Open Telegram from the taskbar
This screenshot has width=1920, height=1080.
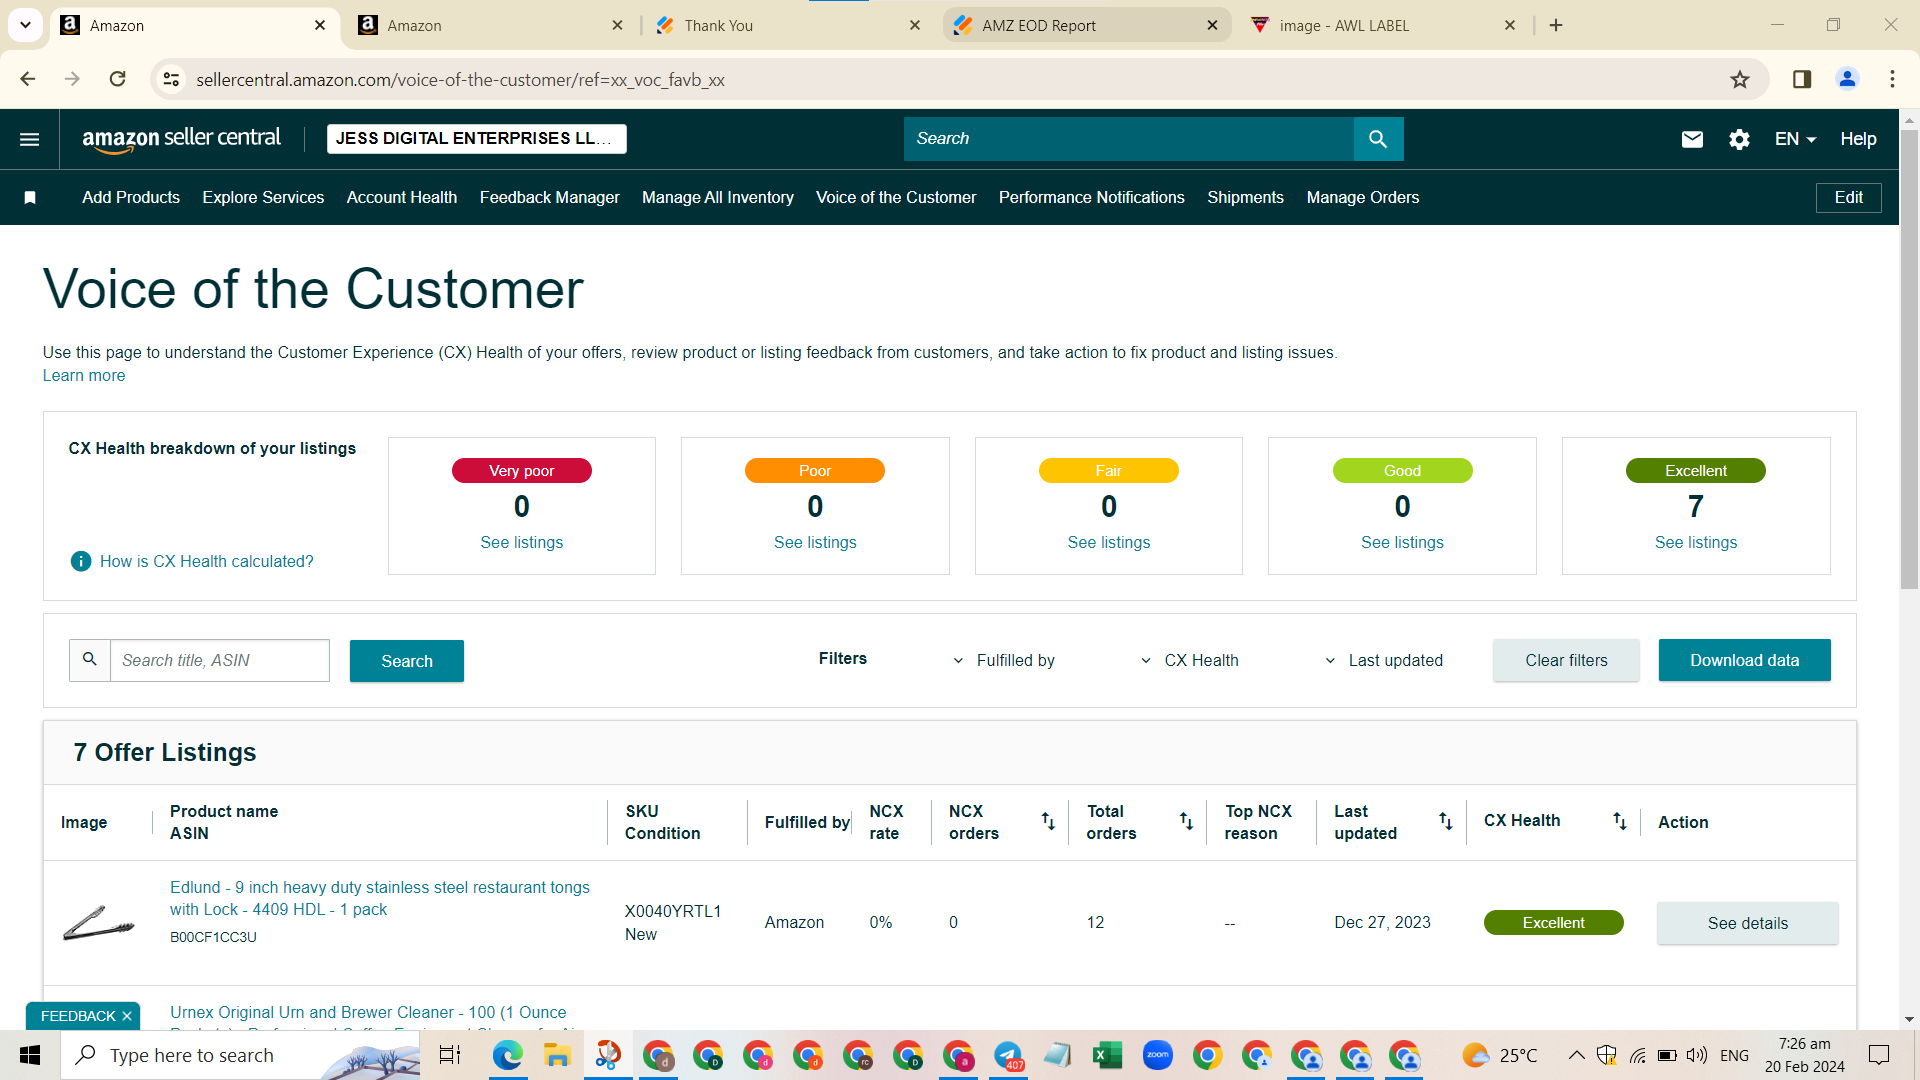[x=1008, y=1055]
